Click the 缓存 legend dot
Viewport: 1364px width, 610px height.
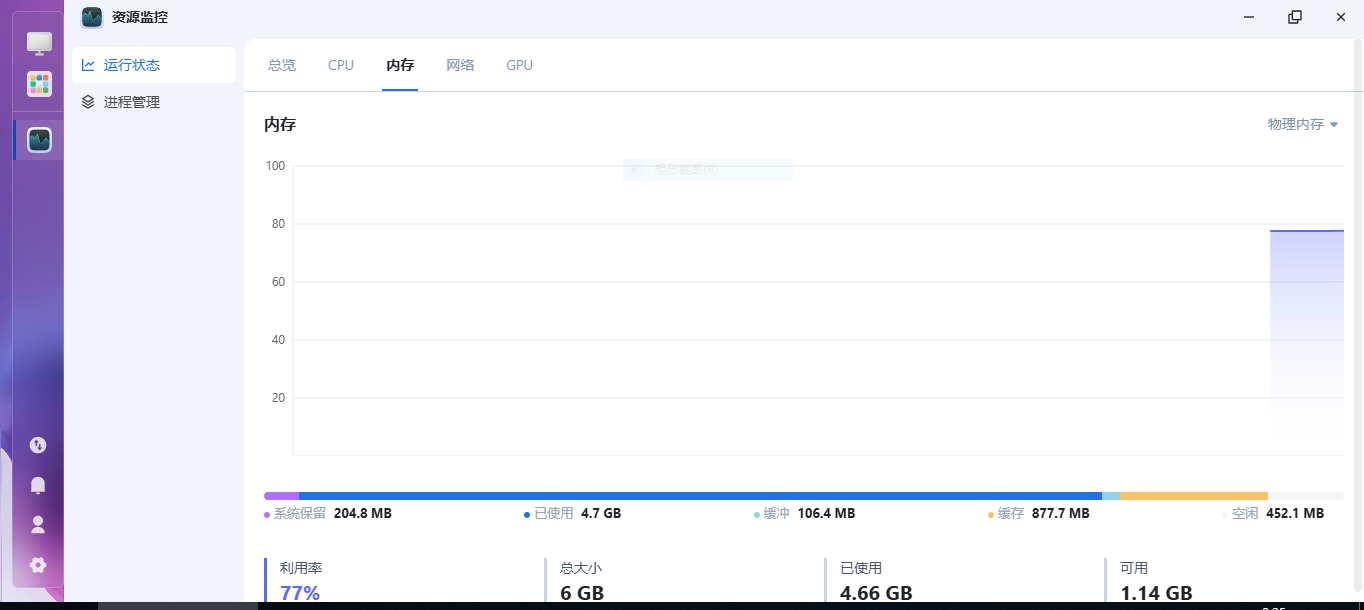point(991,515)
